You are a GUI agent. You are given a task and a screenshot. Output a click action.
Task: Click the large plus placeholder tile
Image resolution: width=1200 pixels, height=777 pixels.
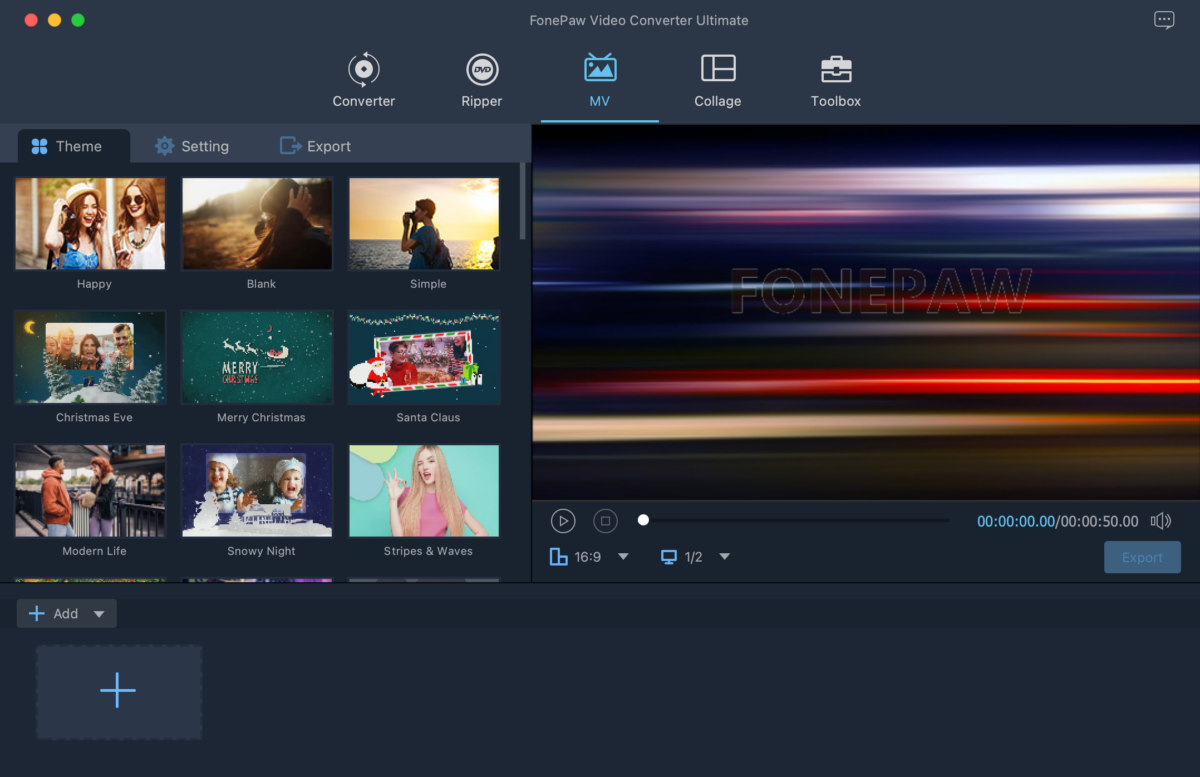[x=119, y=692]
